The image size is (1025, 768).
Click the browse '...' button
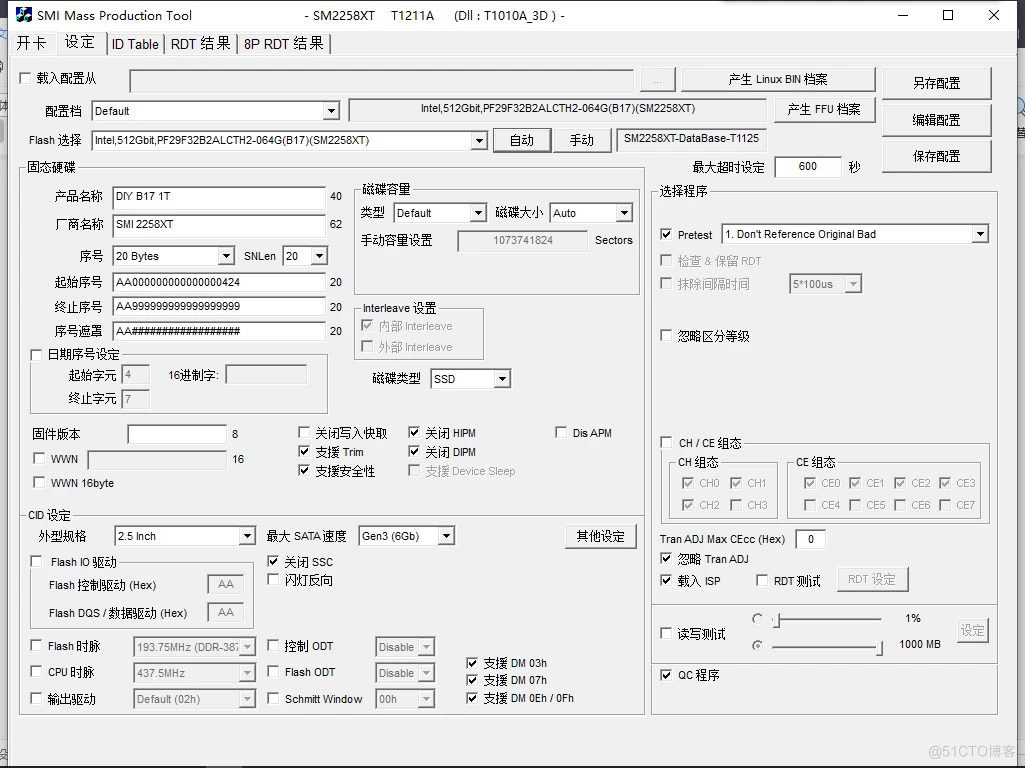pyautogui.click(x=658, y=80)
